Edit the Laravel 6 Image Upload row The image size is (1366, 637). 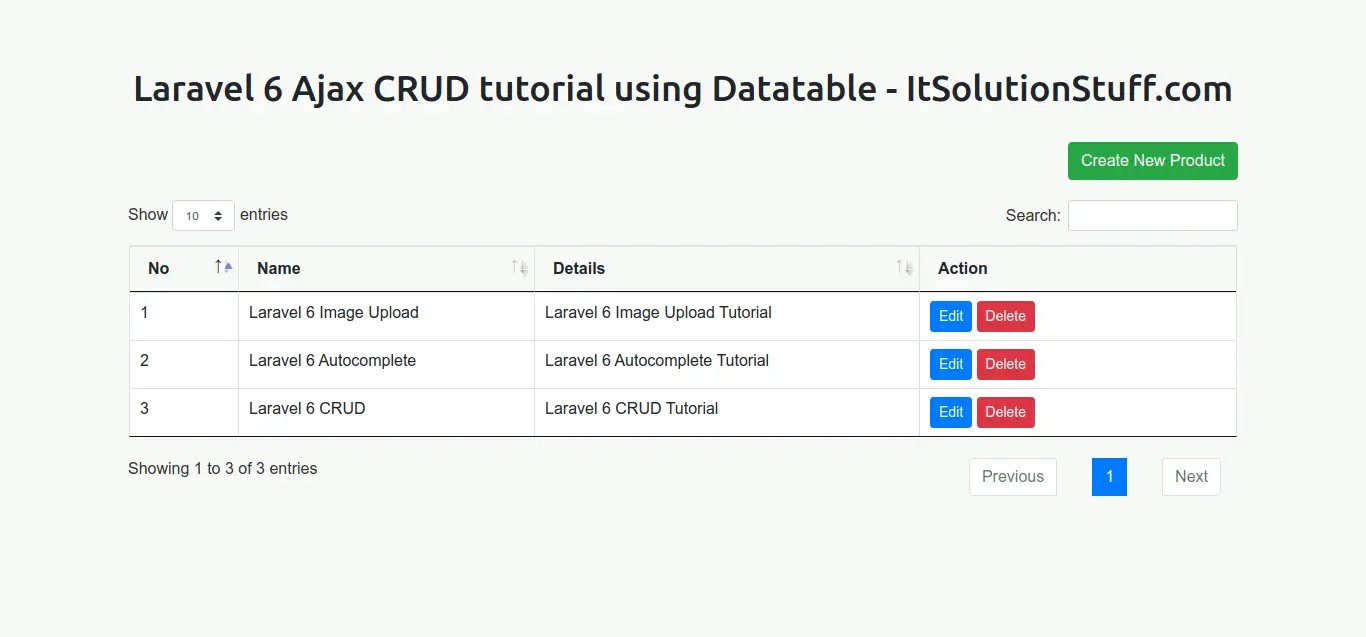(950, 316)
